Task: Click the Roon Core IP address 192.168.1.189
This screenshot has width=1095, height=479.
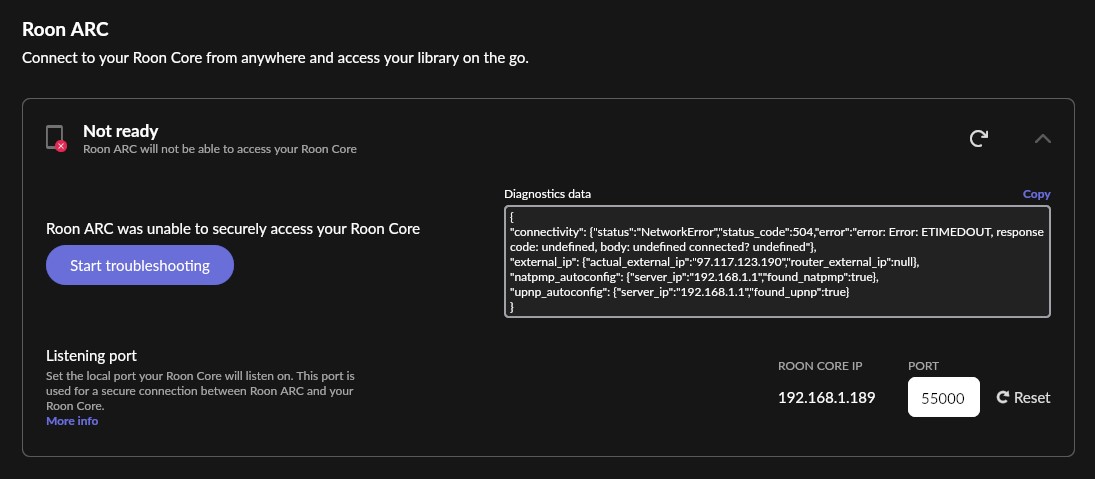Action: pyautogui.click(x=827, y=398)
